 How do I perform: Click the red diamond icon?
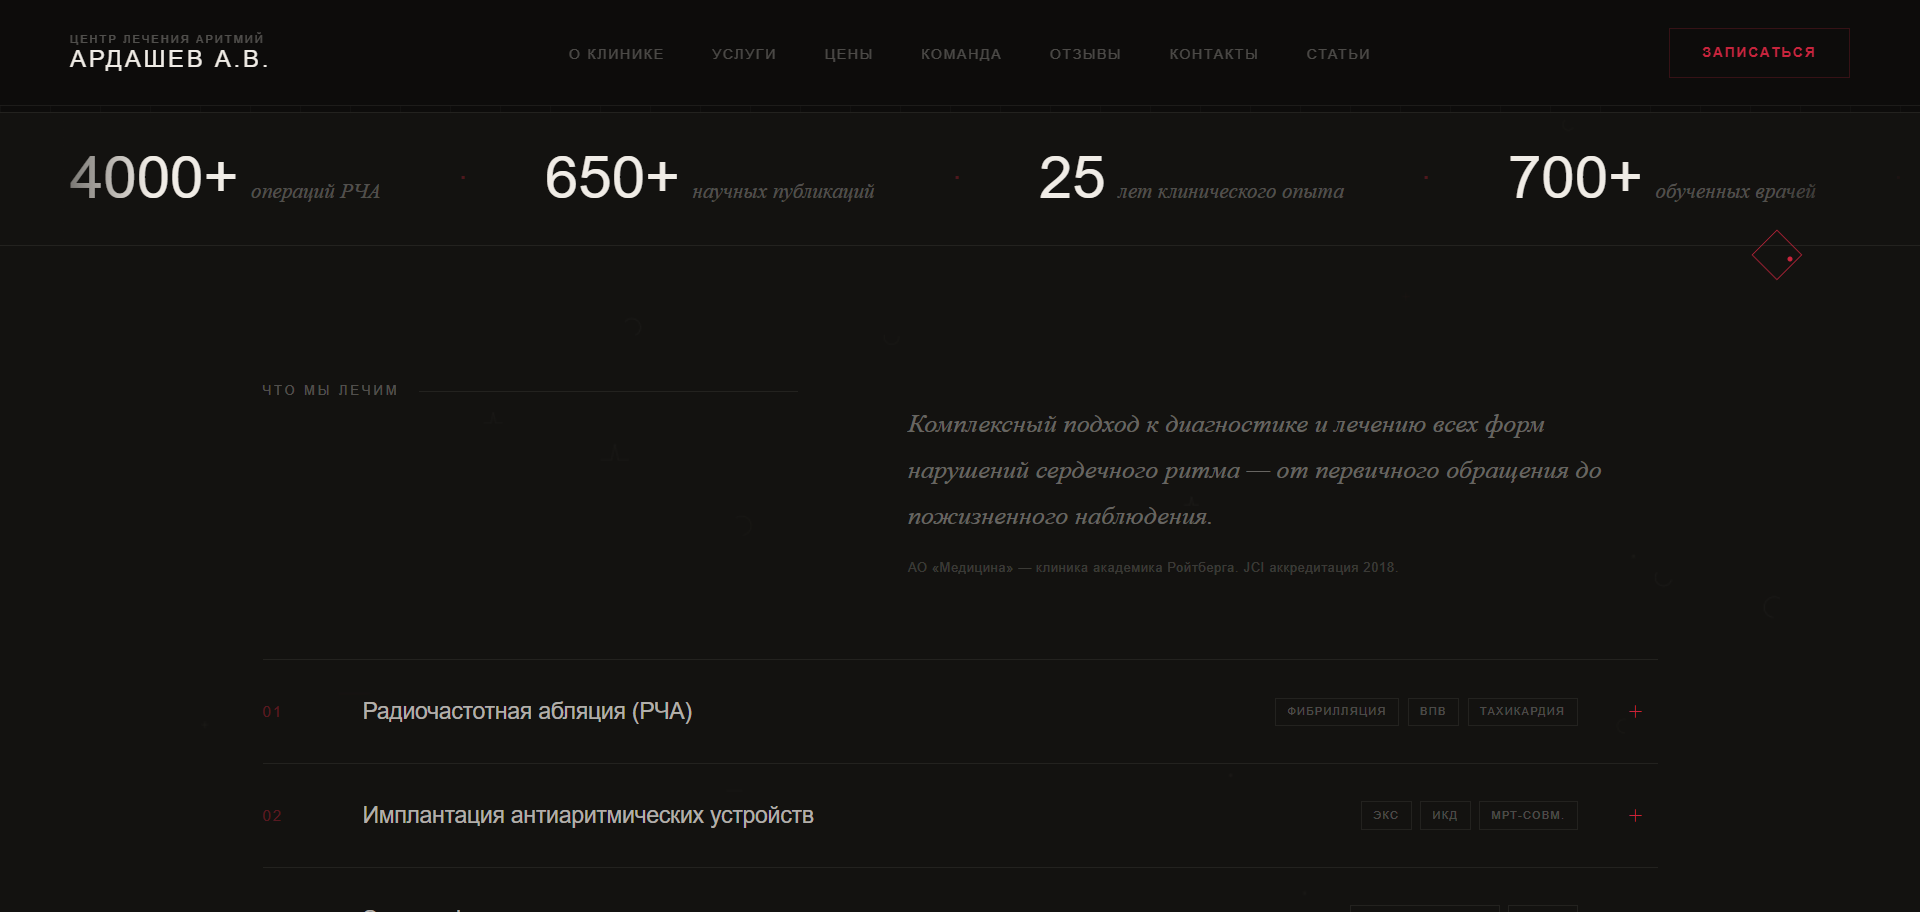(x=1777, y=255)
